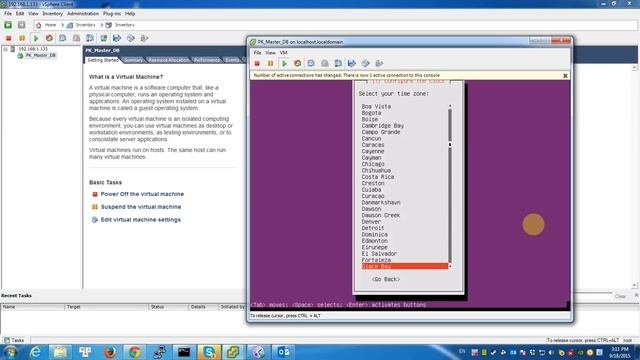Open Firefox from the taskbar
The image size is (640, 360).
click(x=109, y=352)
